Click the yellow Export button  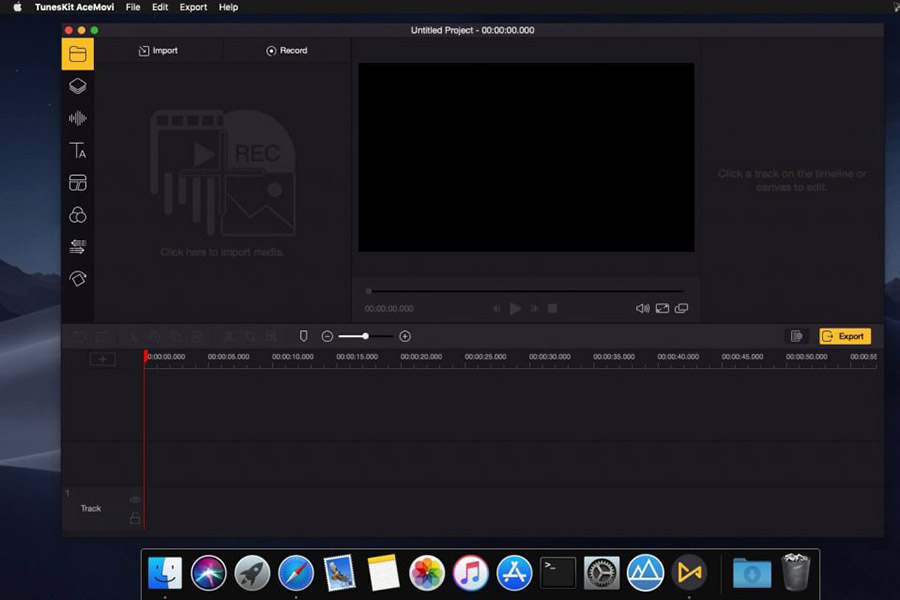click(x=845, y=336)
